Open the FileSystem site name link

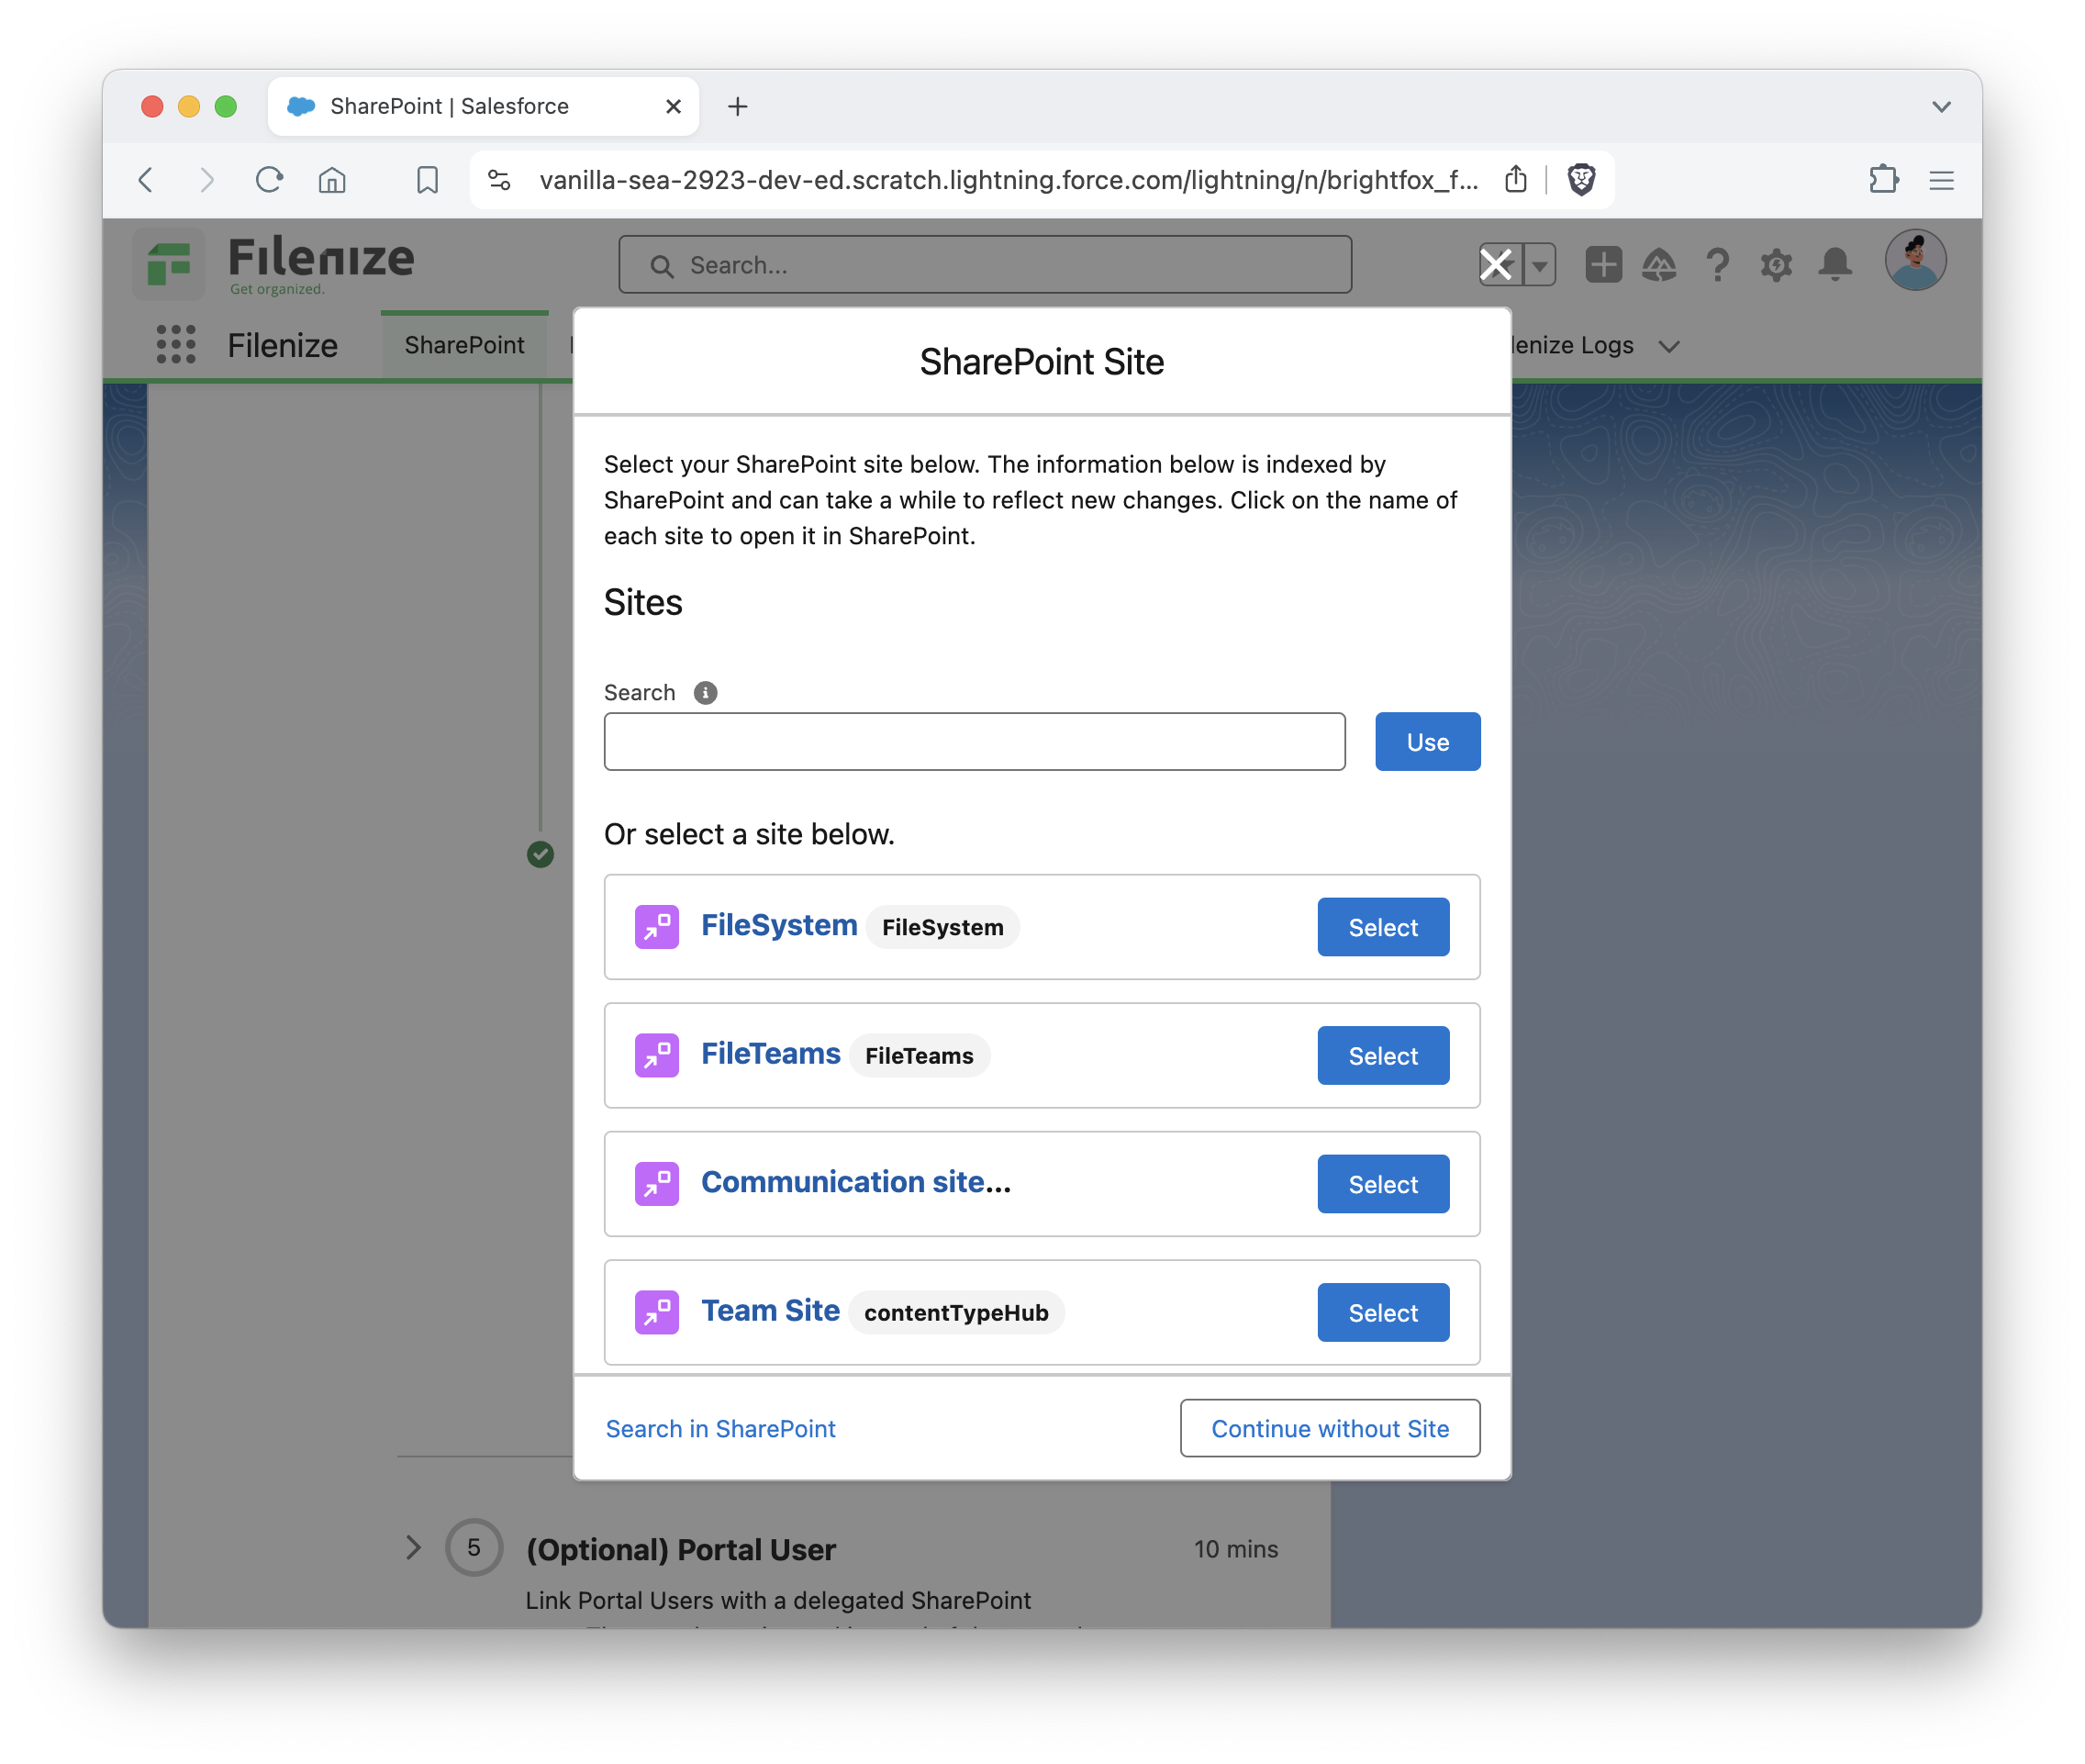coord(779,925)
